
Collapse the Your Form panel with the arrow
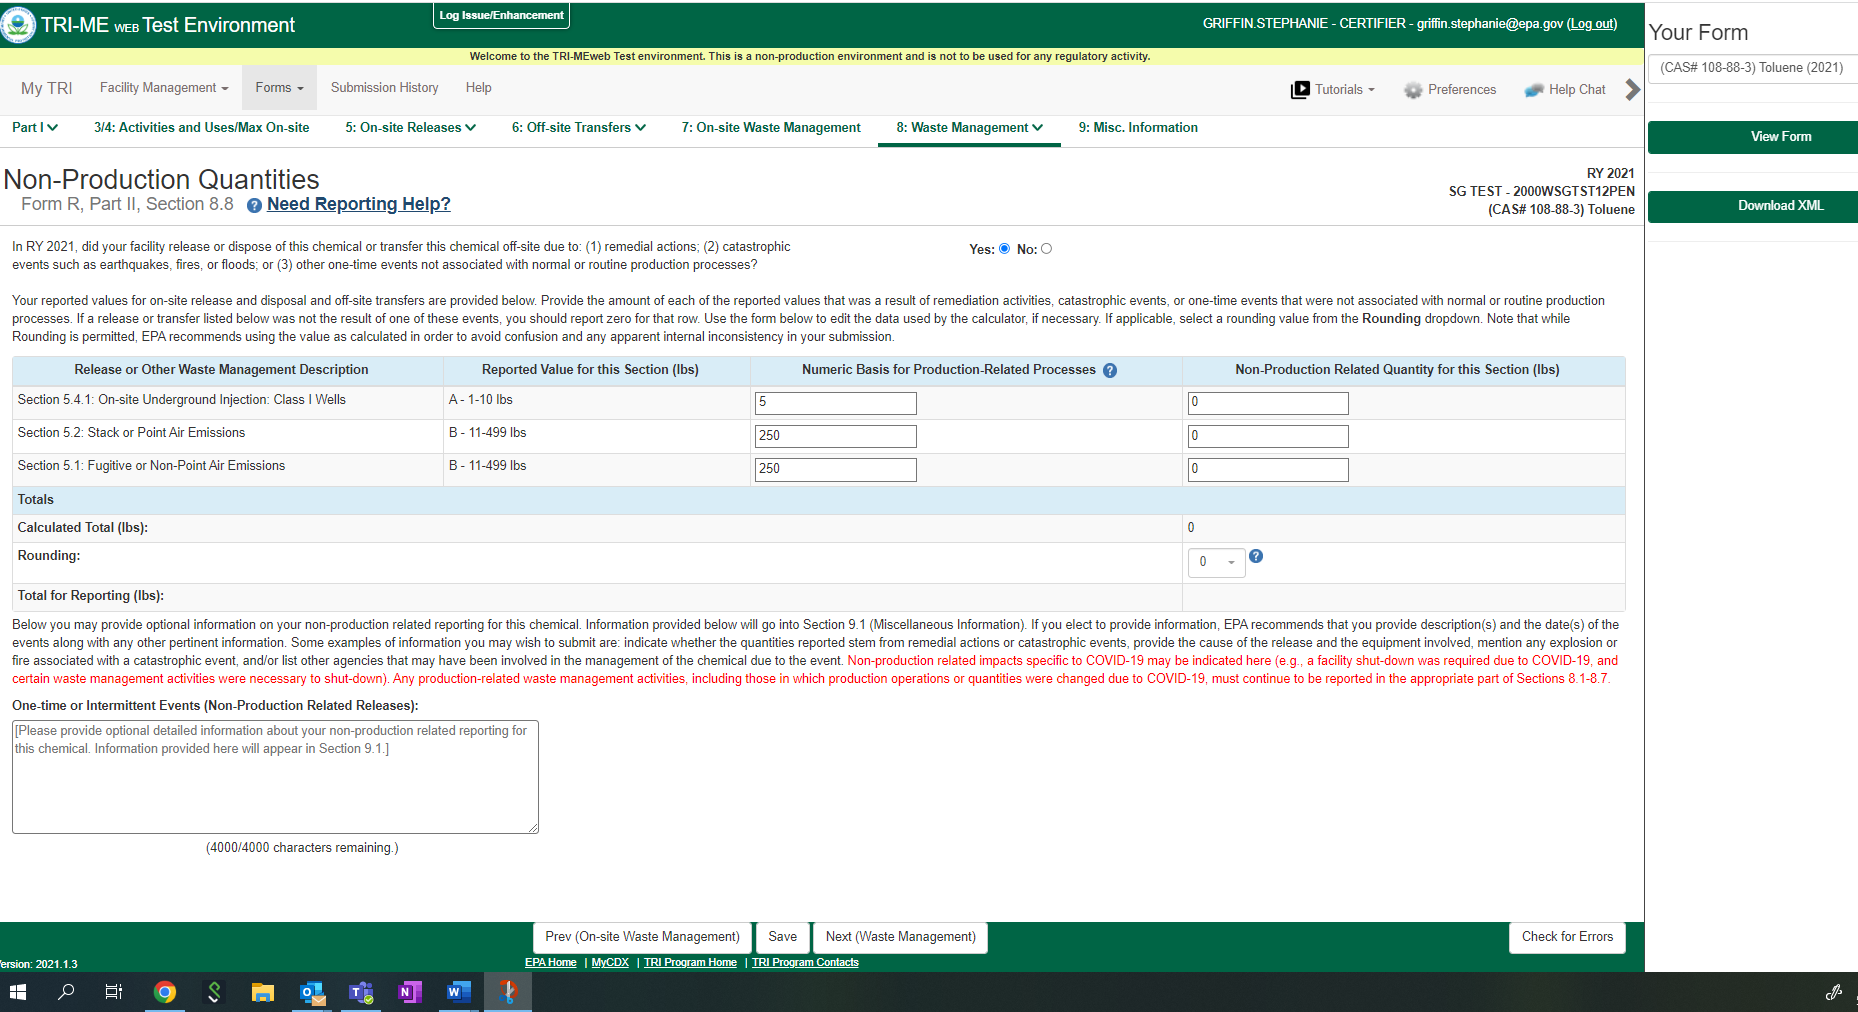(1632, 90)
